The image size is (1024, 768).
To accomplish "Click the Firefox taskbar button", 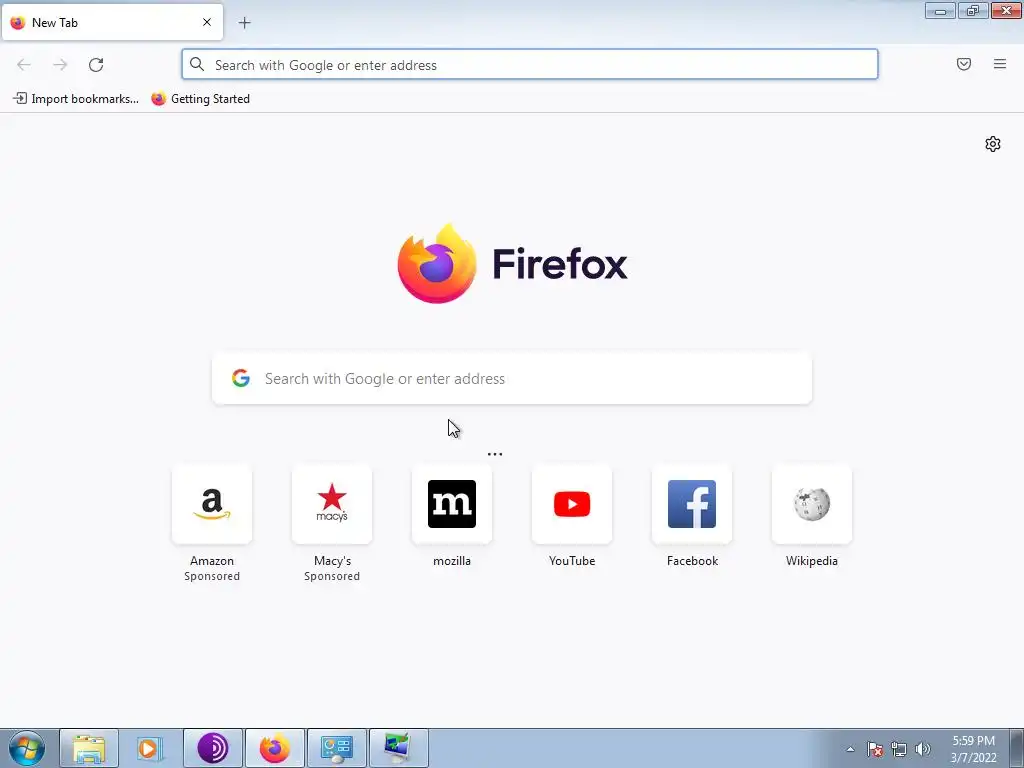I will pos(275,748).
